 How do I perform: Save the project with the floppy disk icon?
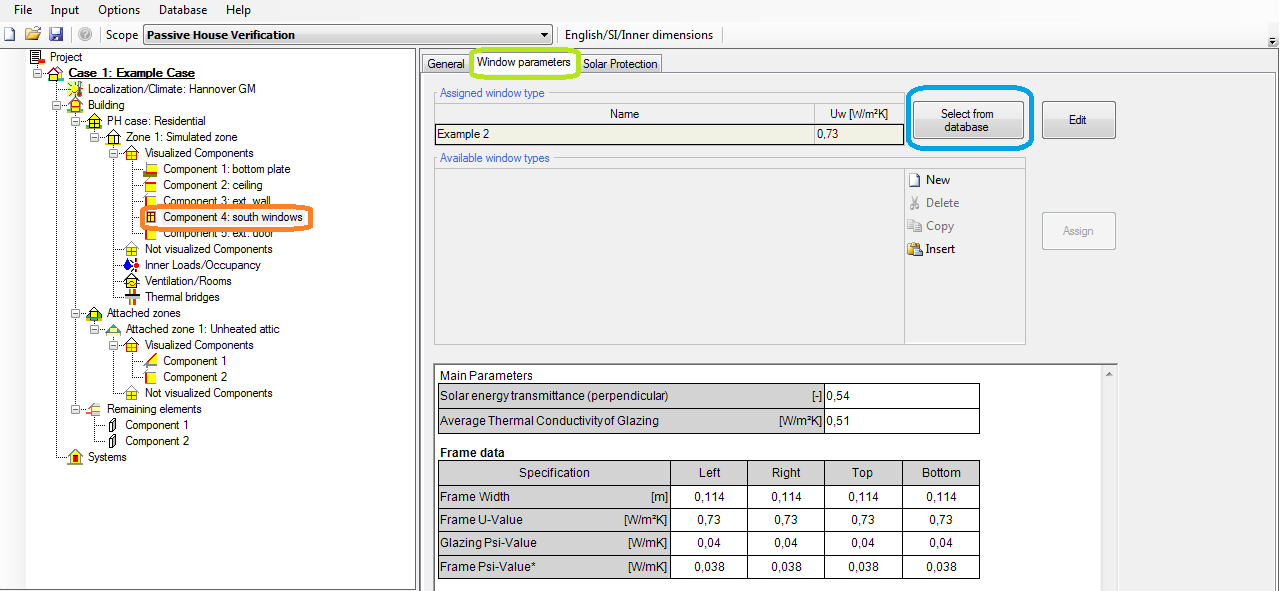coord(56,34)
